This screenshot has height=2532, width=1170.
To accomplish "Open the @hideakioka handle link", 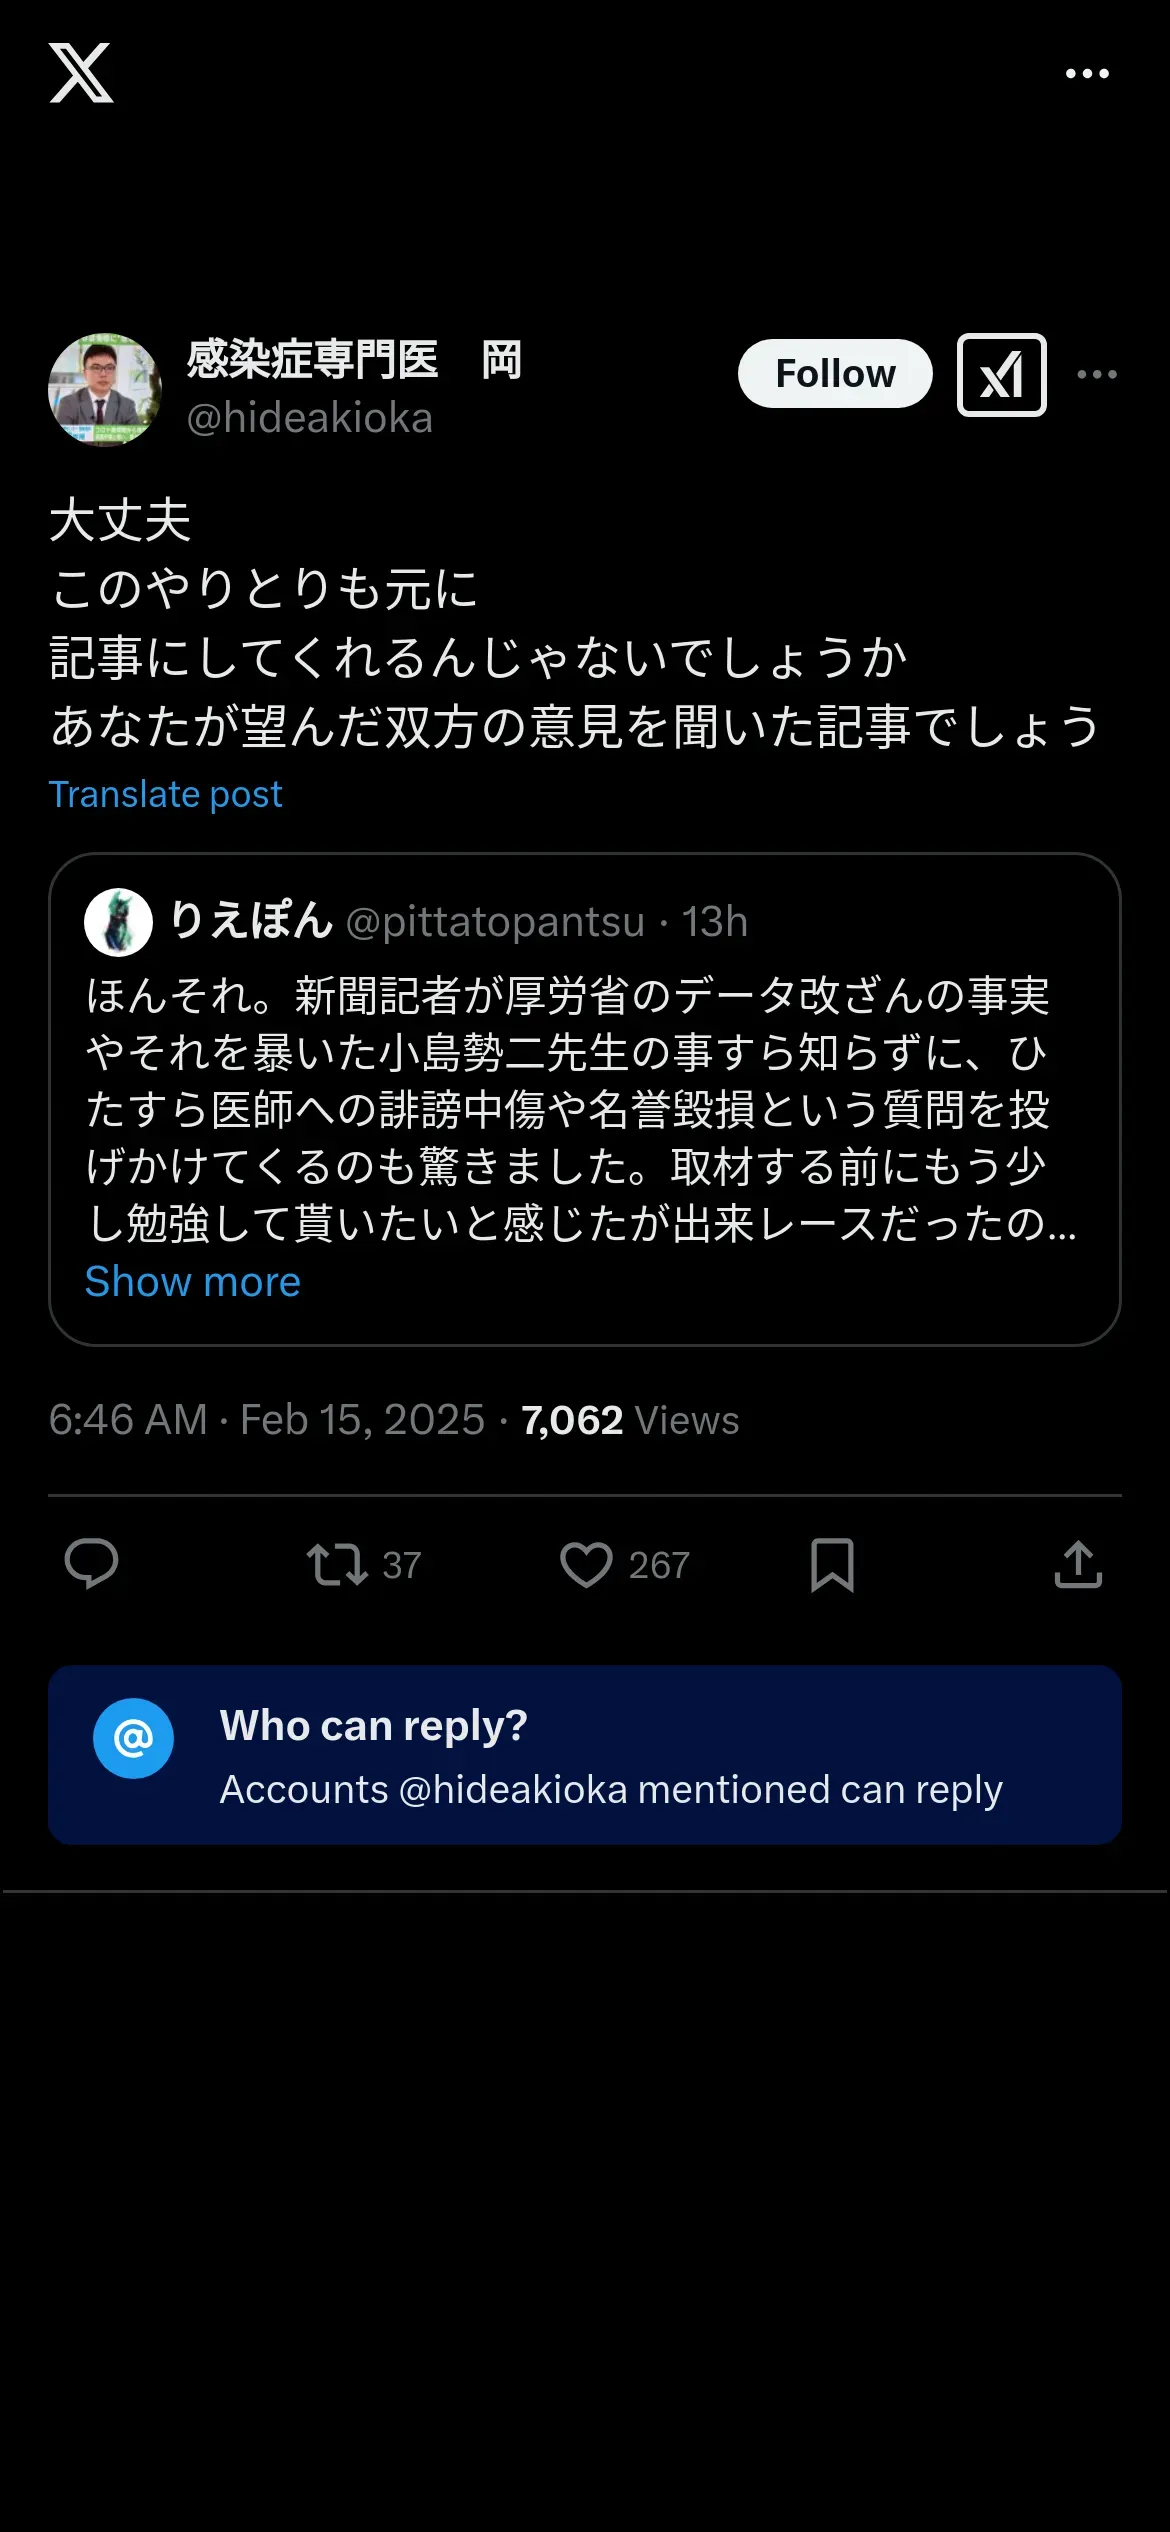I will pyautogui.click(x=309, y=418).
